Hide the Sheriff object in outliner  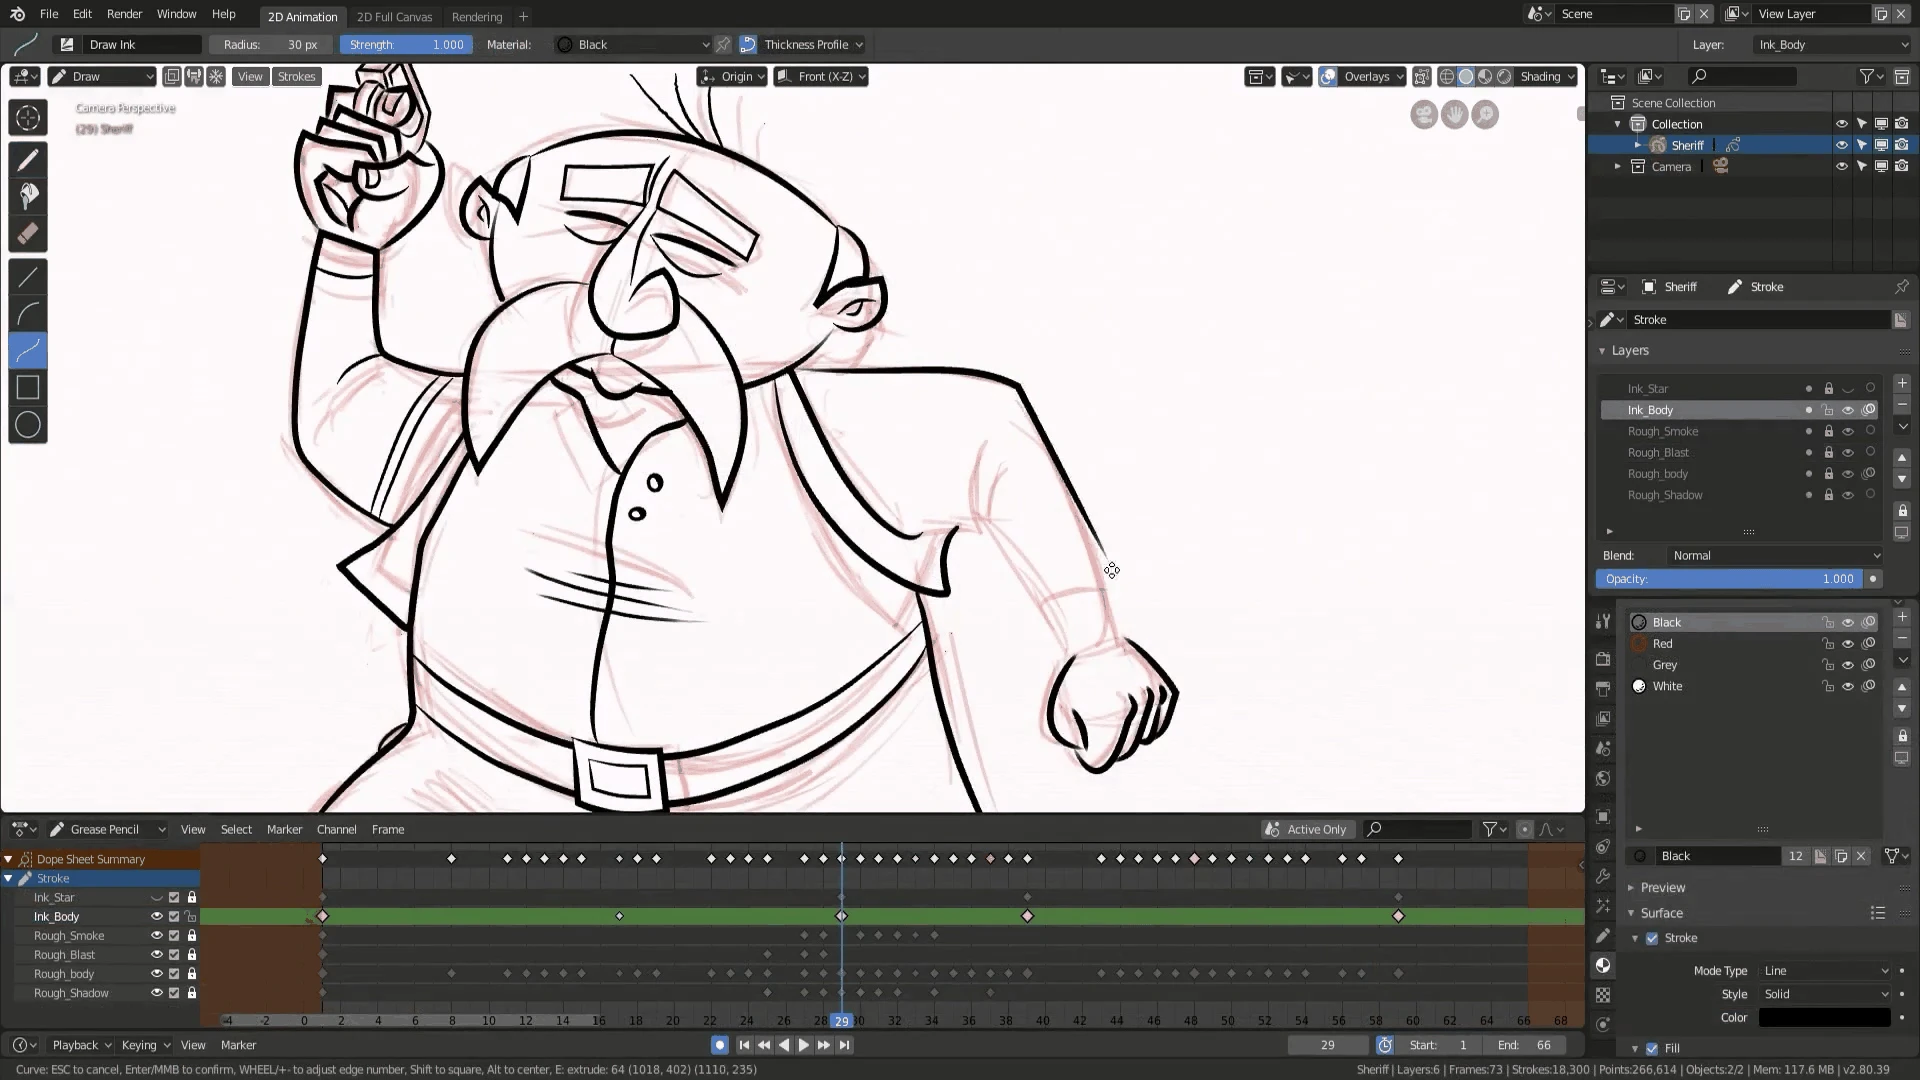click(x=1841, y=145)
